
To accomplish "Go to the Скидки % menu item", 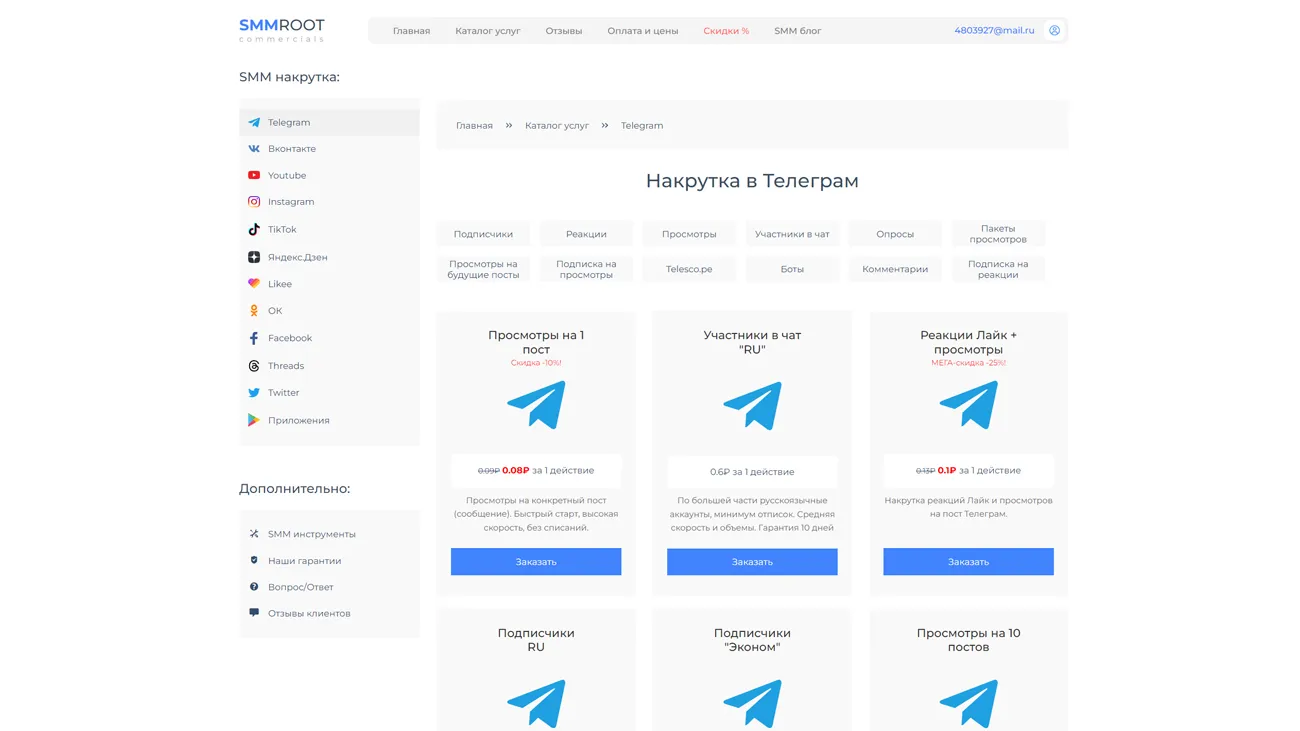I will pyautogui.click(x=725, y=31).
